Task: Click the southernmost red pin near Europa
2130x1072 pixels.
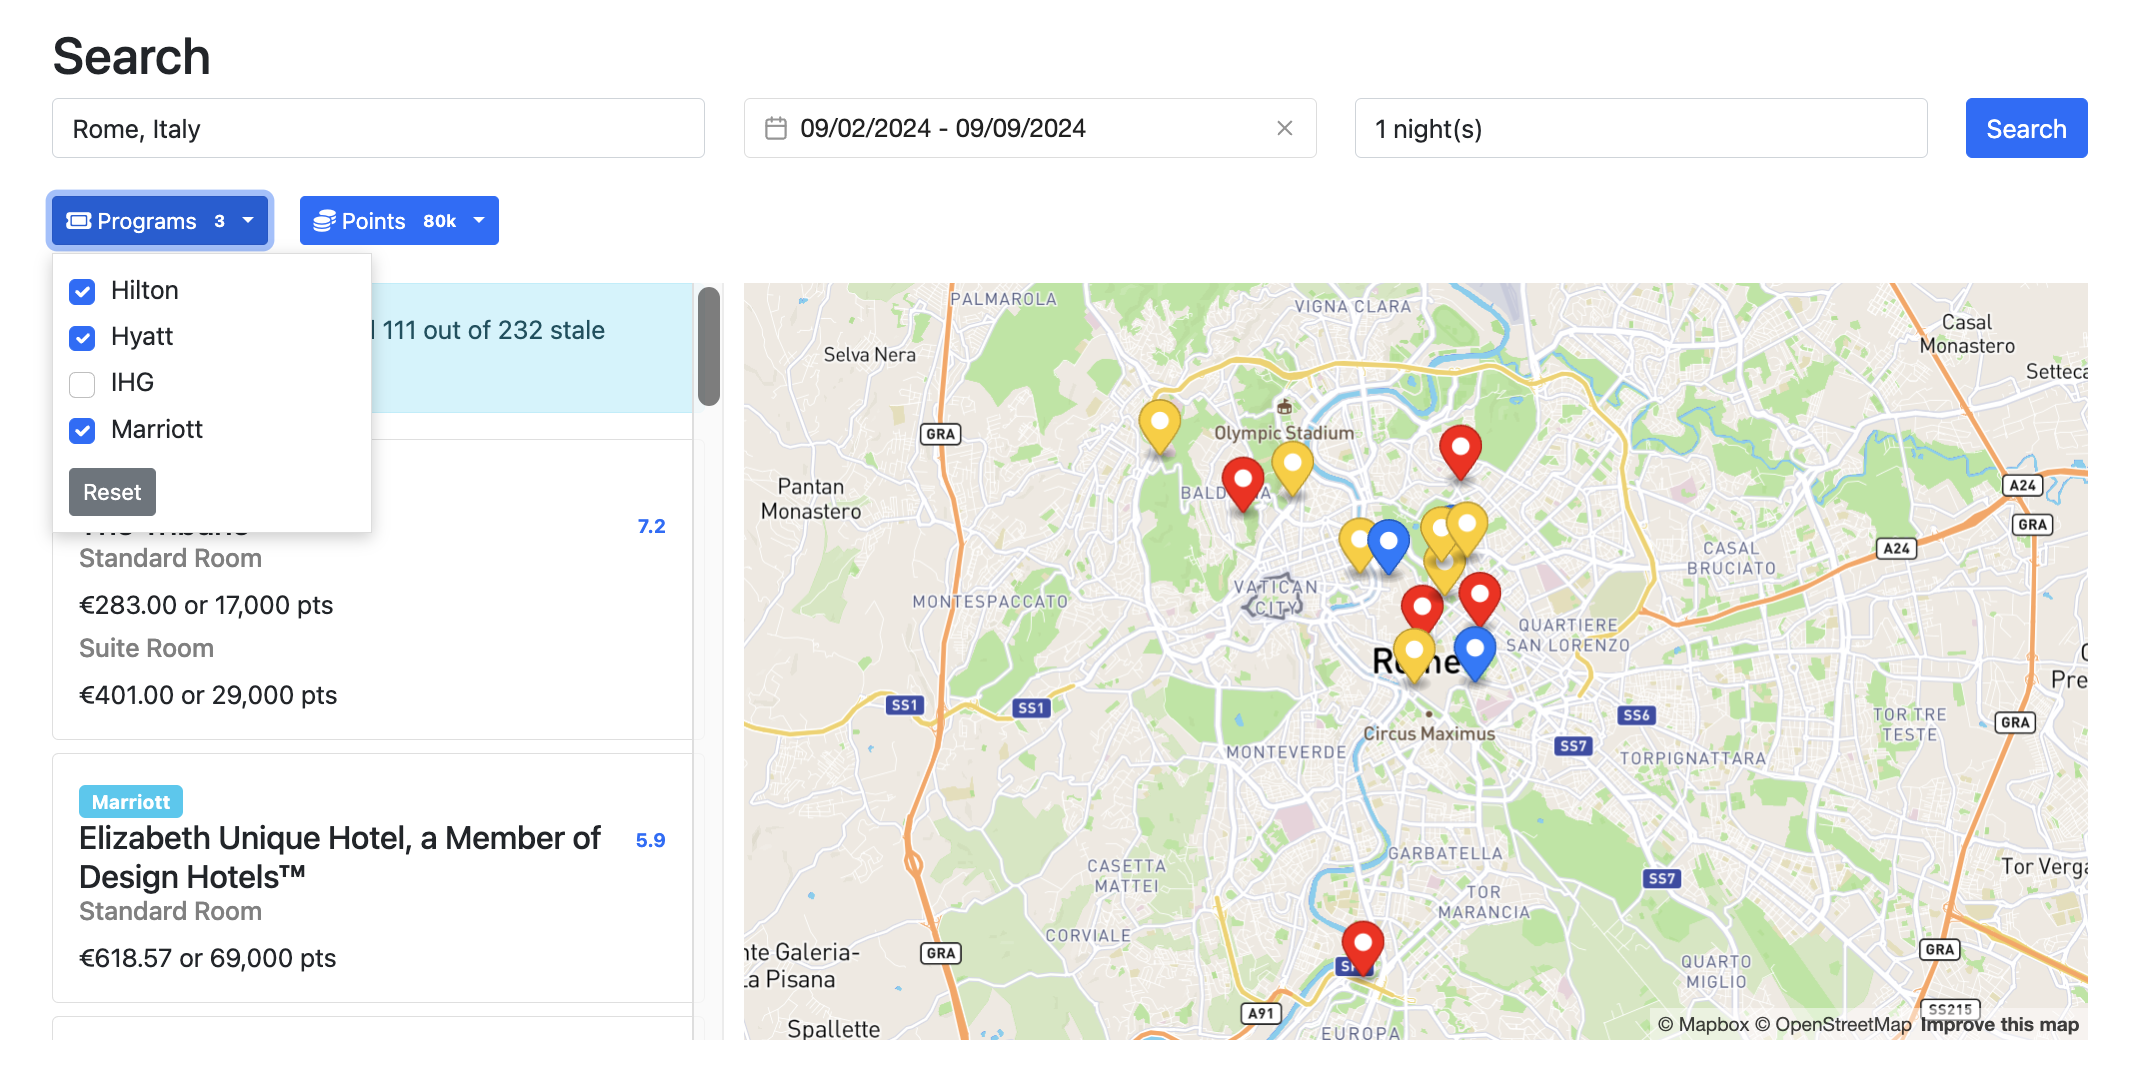Action: pyautogui.click(x=1362, y=943)
